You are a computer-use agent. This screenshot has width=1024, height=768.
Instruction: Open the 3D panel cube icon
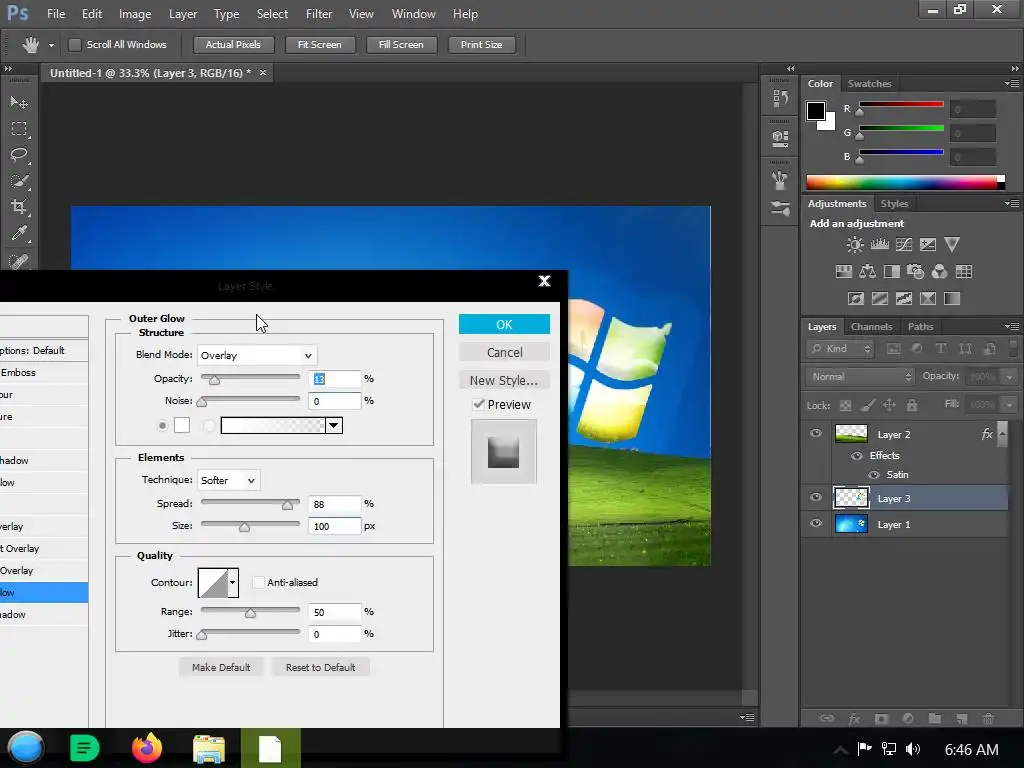(x=780, y=138)
